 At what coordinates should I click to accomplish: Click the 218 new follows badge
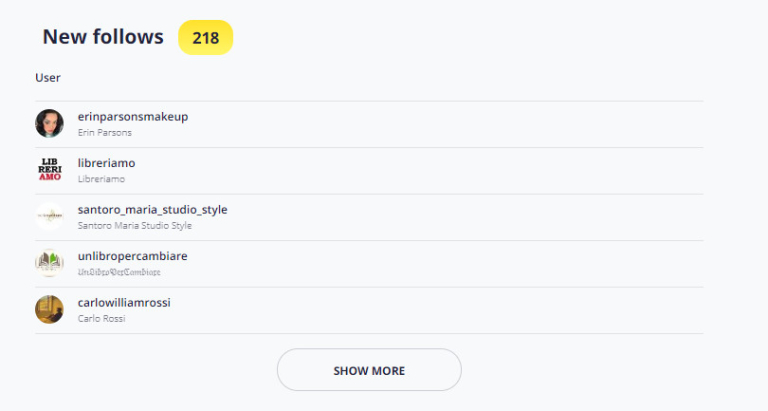pos(205,38)
